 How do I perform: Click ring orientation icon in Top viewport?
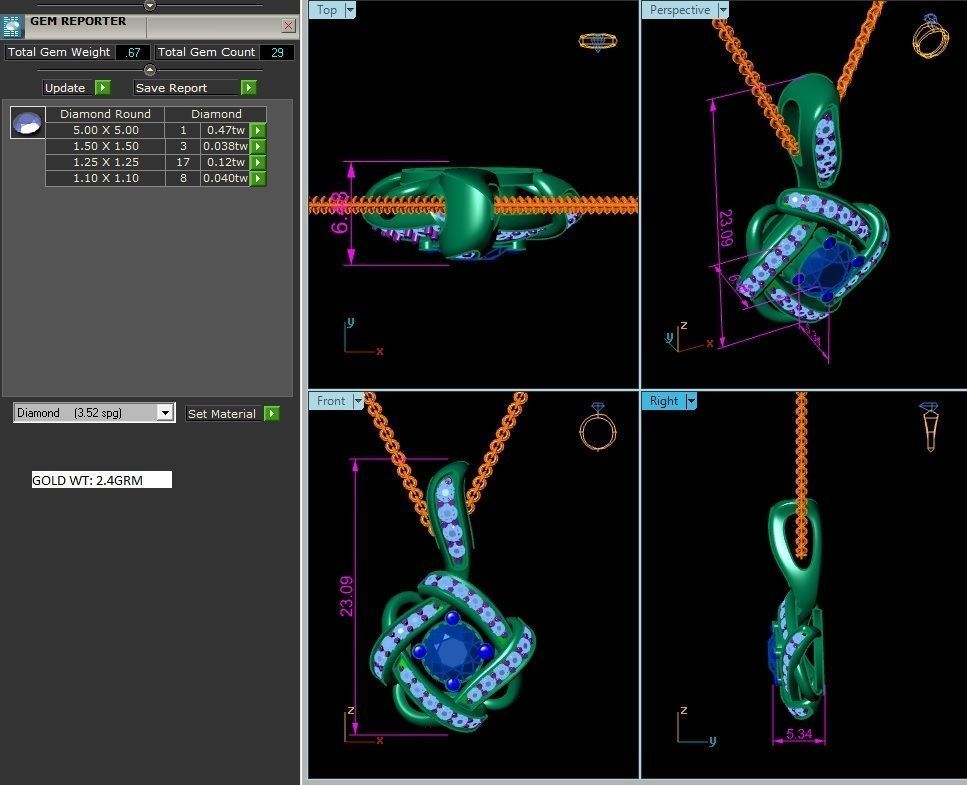pyautogui.click(x=598, y=42)
